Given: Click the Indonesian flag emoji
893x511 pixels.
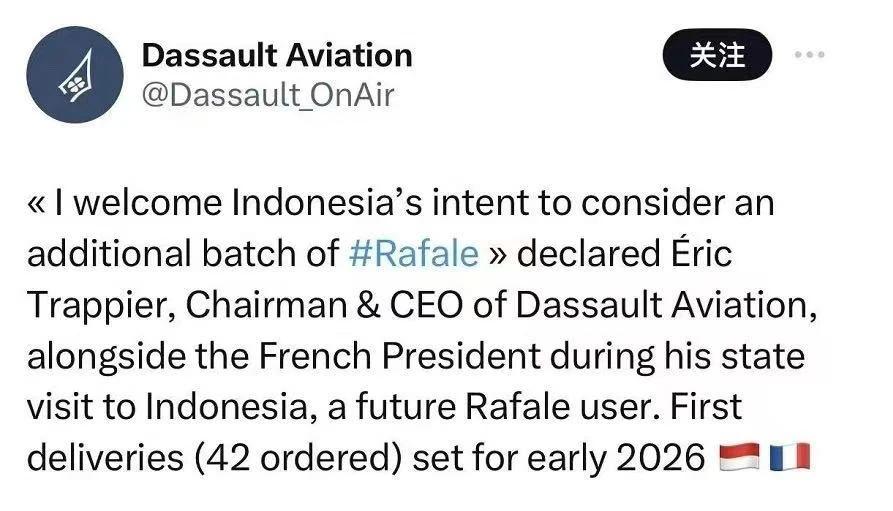Looking at the screenshot, I should coord(739,457).
